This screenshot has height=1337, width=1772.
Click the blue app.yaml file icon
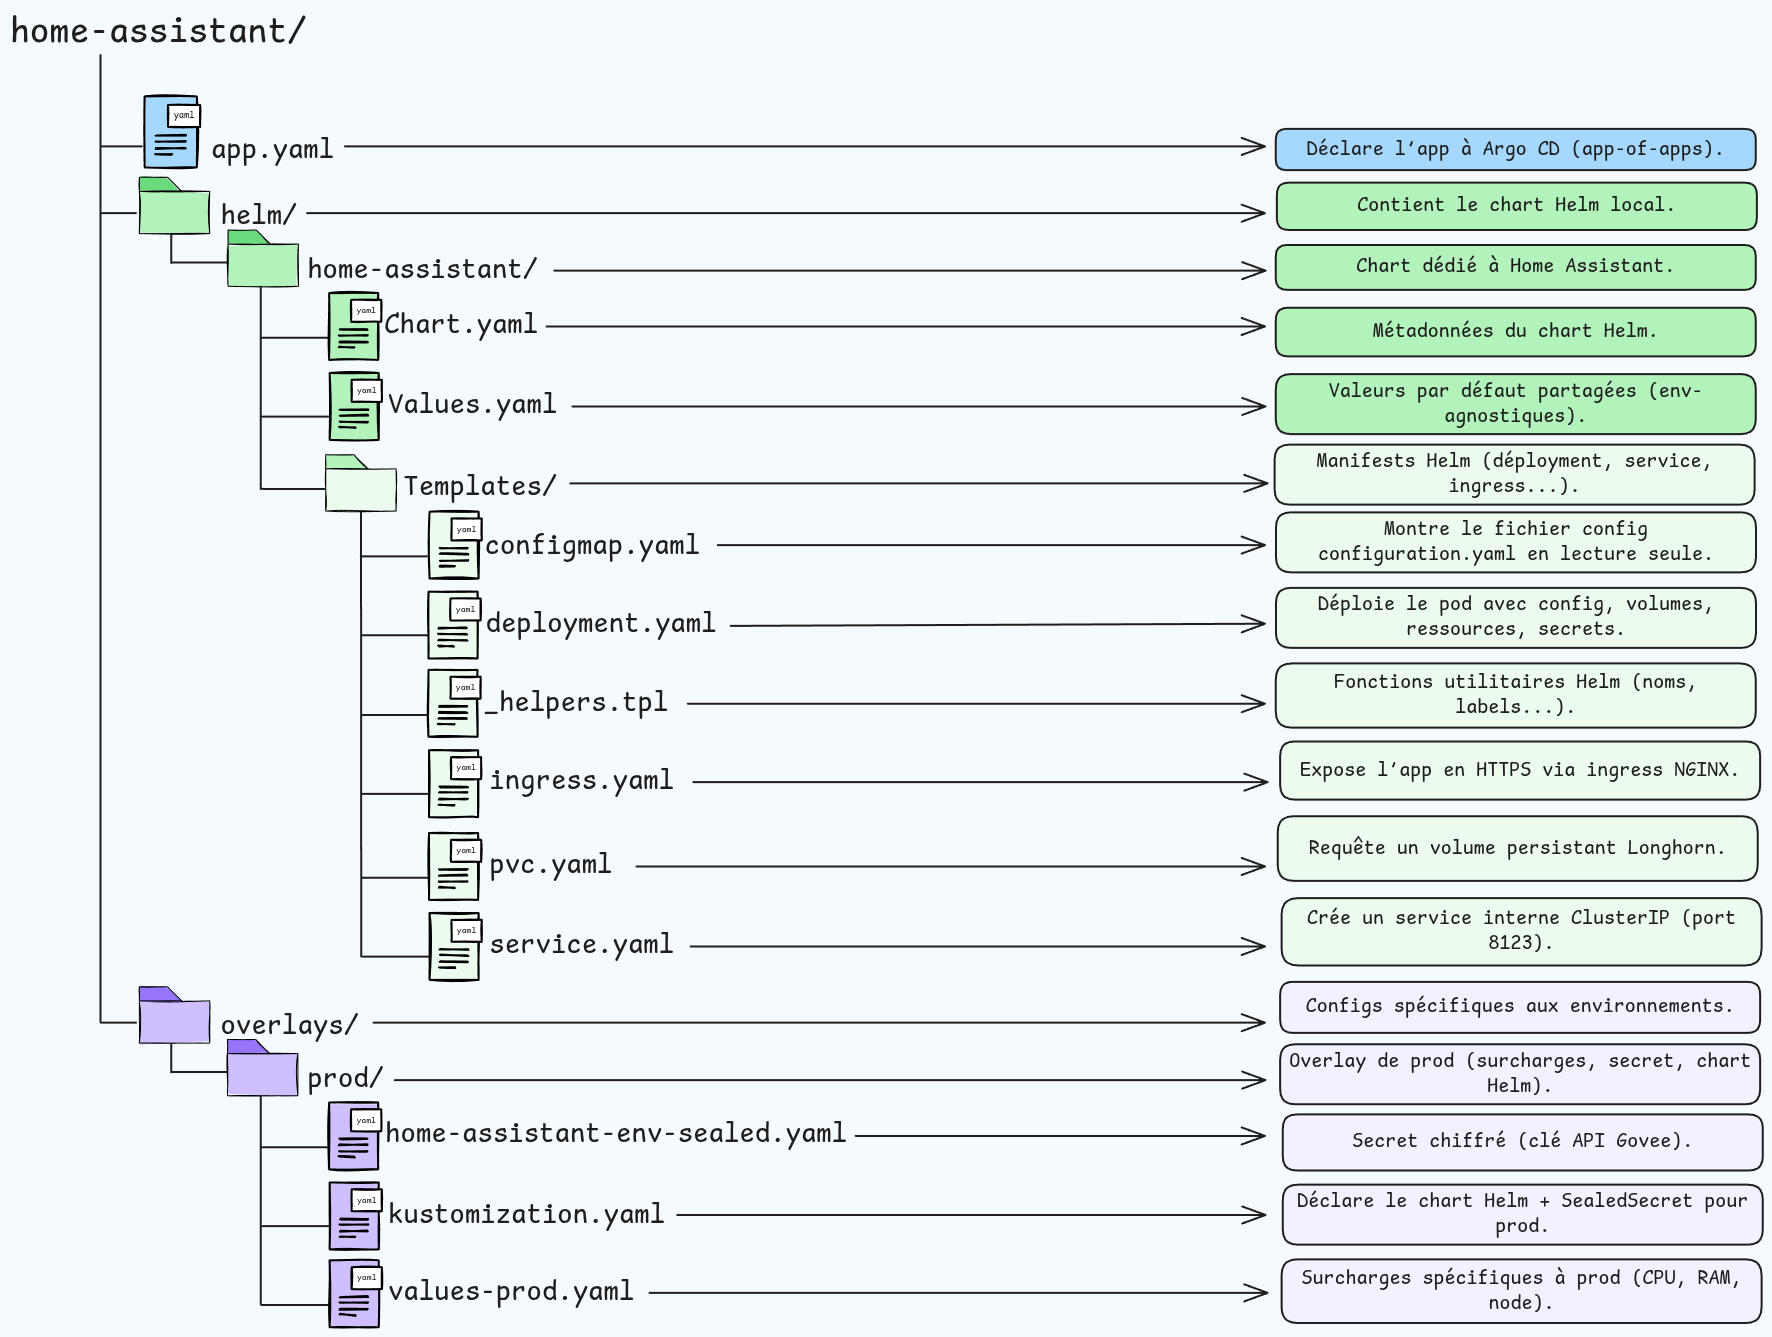click(x=170, y=132)
